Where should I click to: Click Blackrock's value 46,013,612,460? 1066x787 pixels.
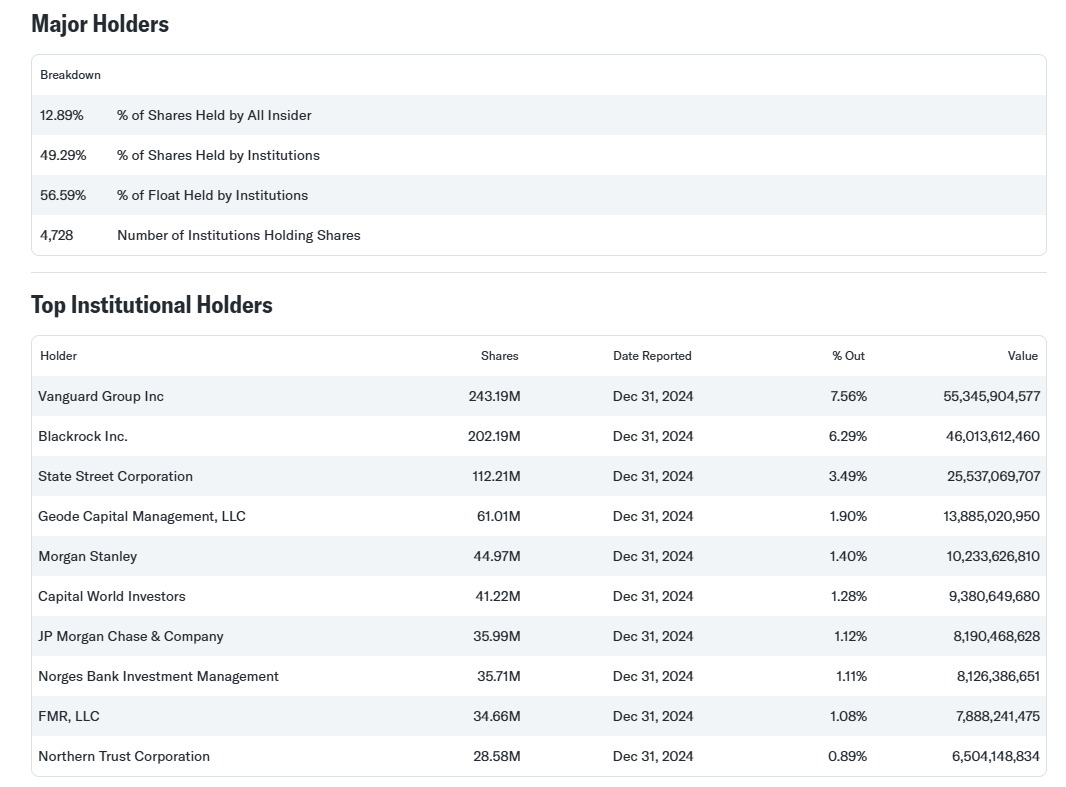[993, 436]
